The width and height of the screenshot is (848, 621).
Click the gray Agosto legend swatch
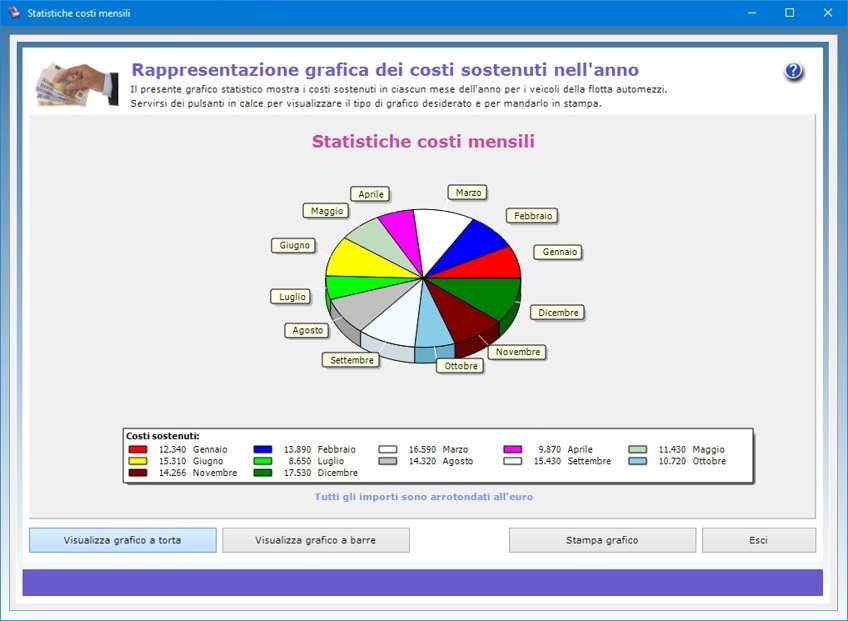click(x=388, y=461)
